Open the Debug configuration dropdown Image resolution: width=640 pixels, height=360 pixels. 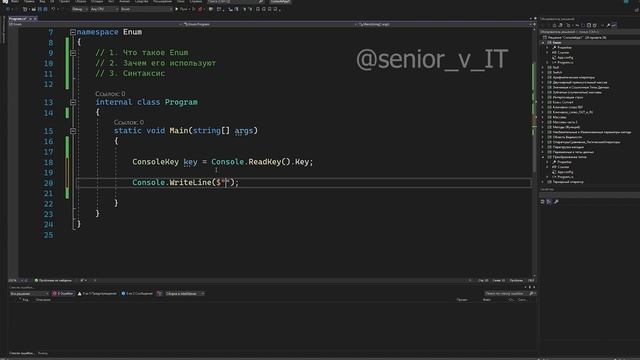coord(79,9)
